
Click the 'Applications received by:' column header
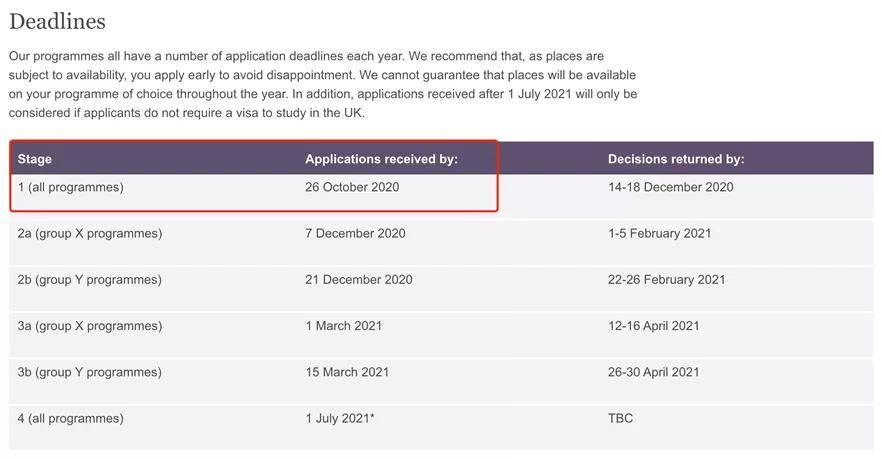pos(381,159)
